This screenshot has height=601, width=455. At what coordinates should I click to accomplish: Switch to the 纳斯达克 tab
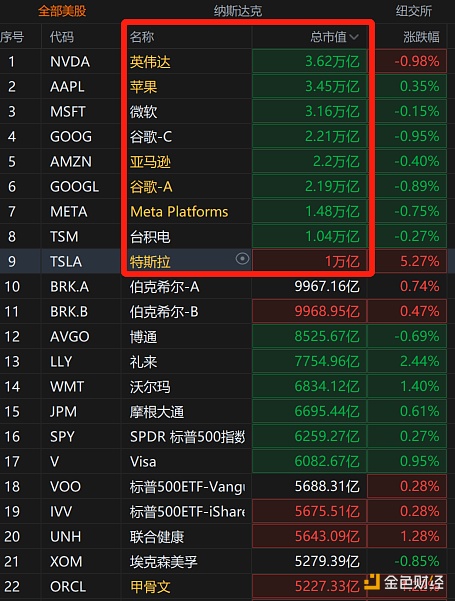(238, 11)
